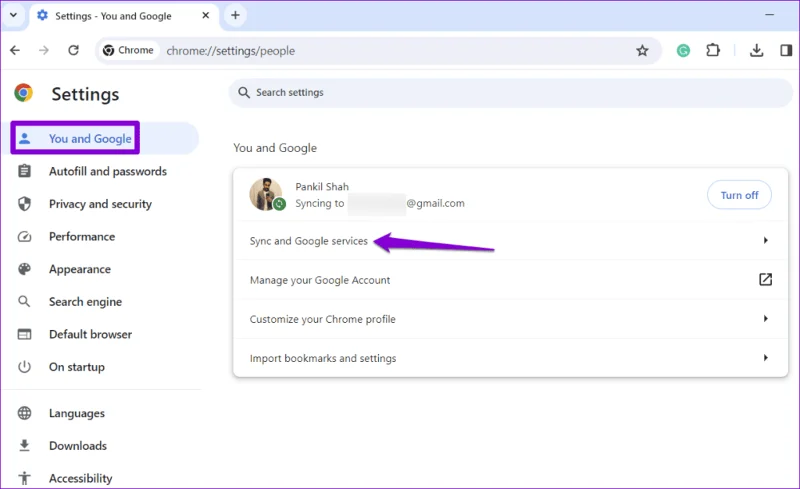The width and height of the screenshot is (800, 489).
Task: Bookmark this page with the star icon
Action: click(x=642, y=51)
